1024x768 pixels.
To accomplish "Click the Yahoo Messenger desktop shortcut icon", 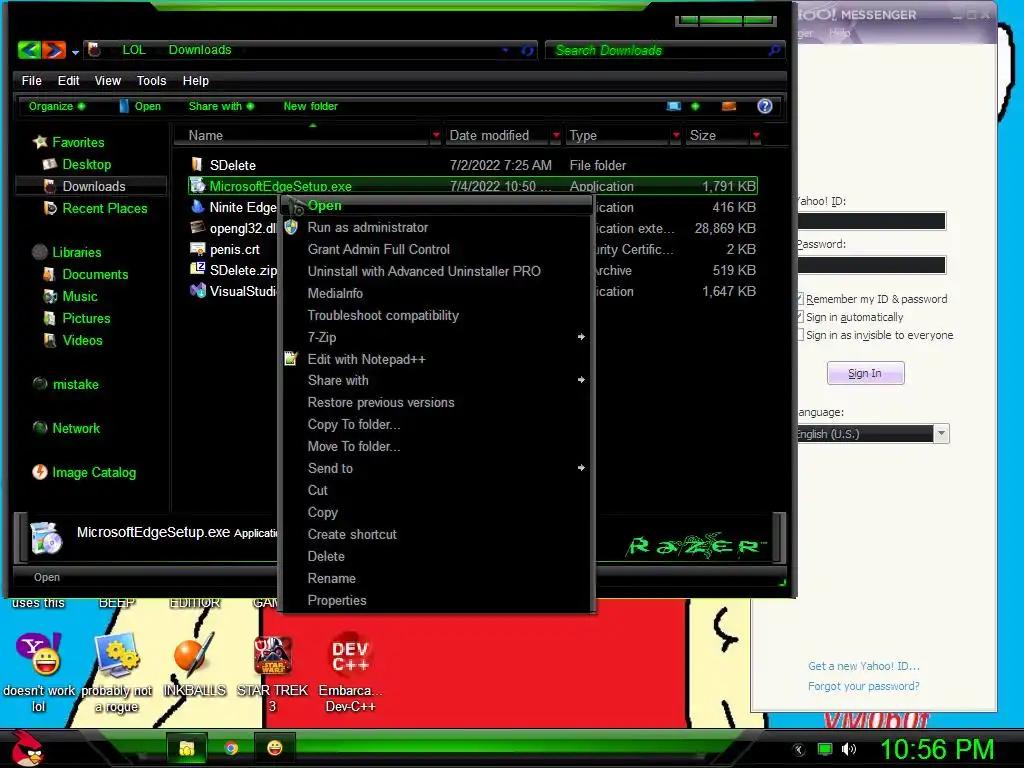I will [39, 654].
